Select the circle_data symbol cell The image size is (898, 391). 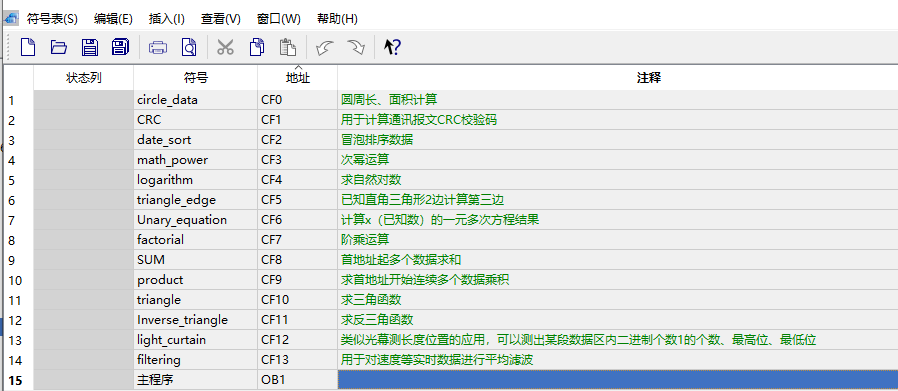pyautogui.click(x=195, y=100)
